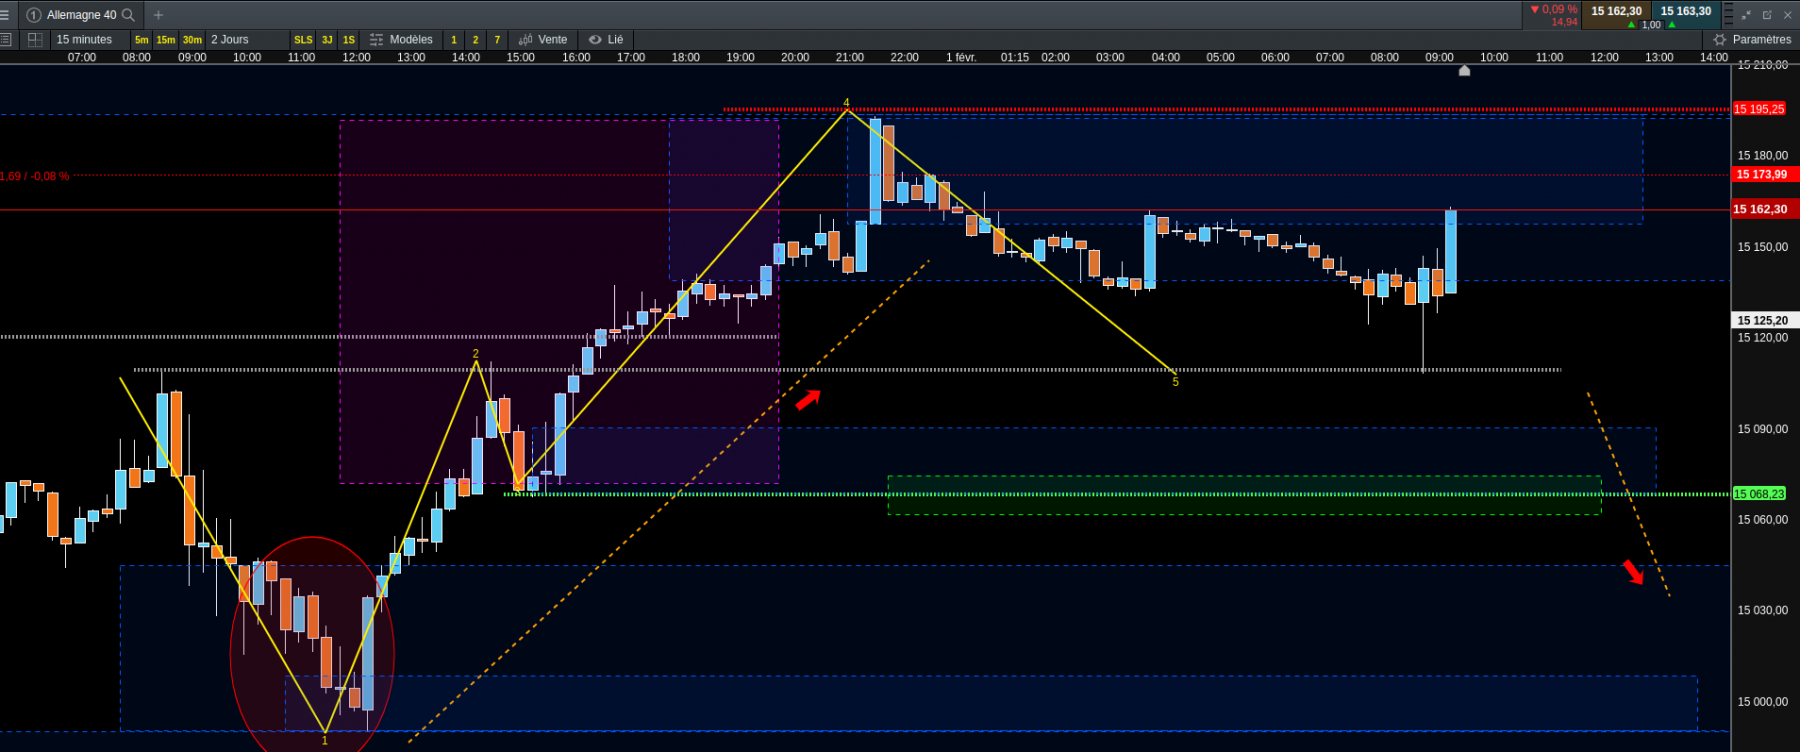Toggle the SLS preset button
Viewport: 1800px width, 752px height.
tap(303, 40)
